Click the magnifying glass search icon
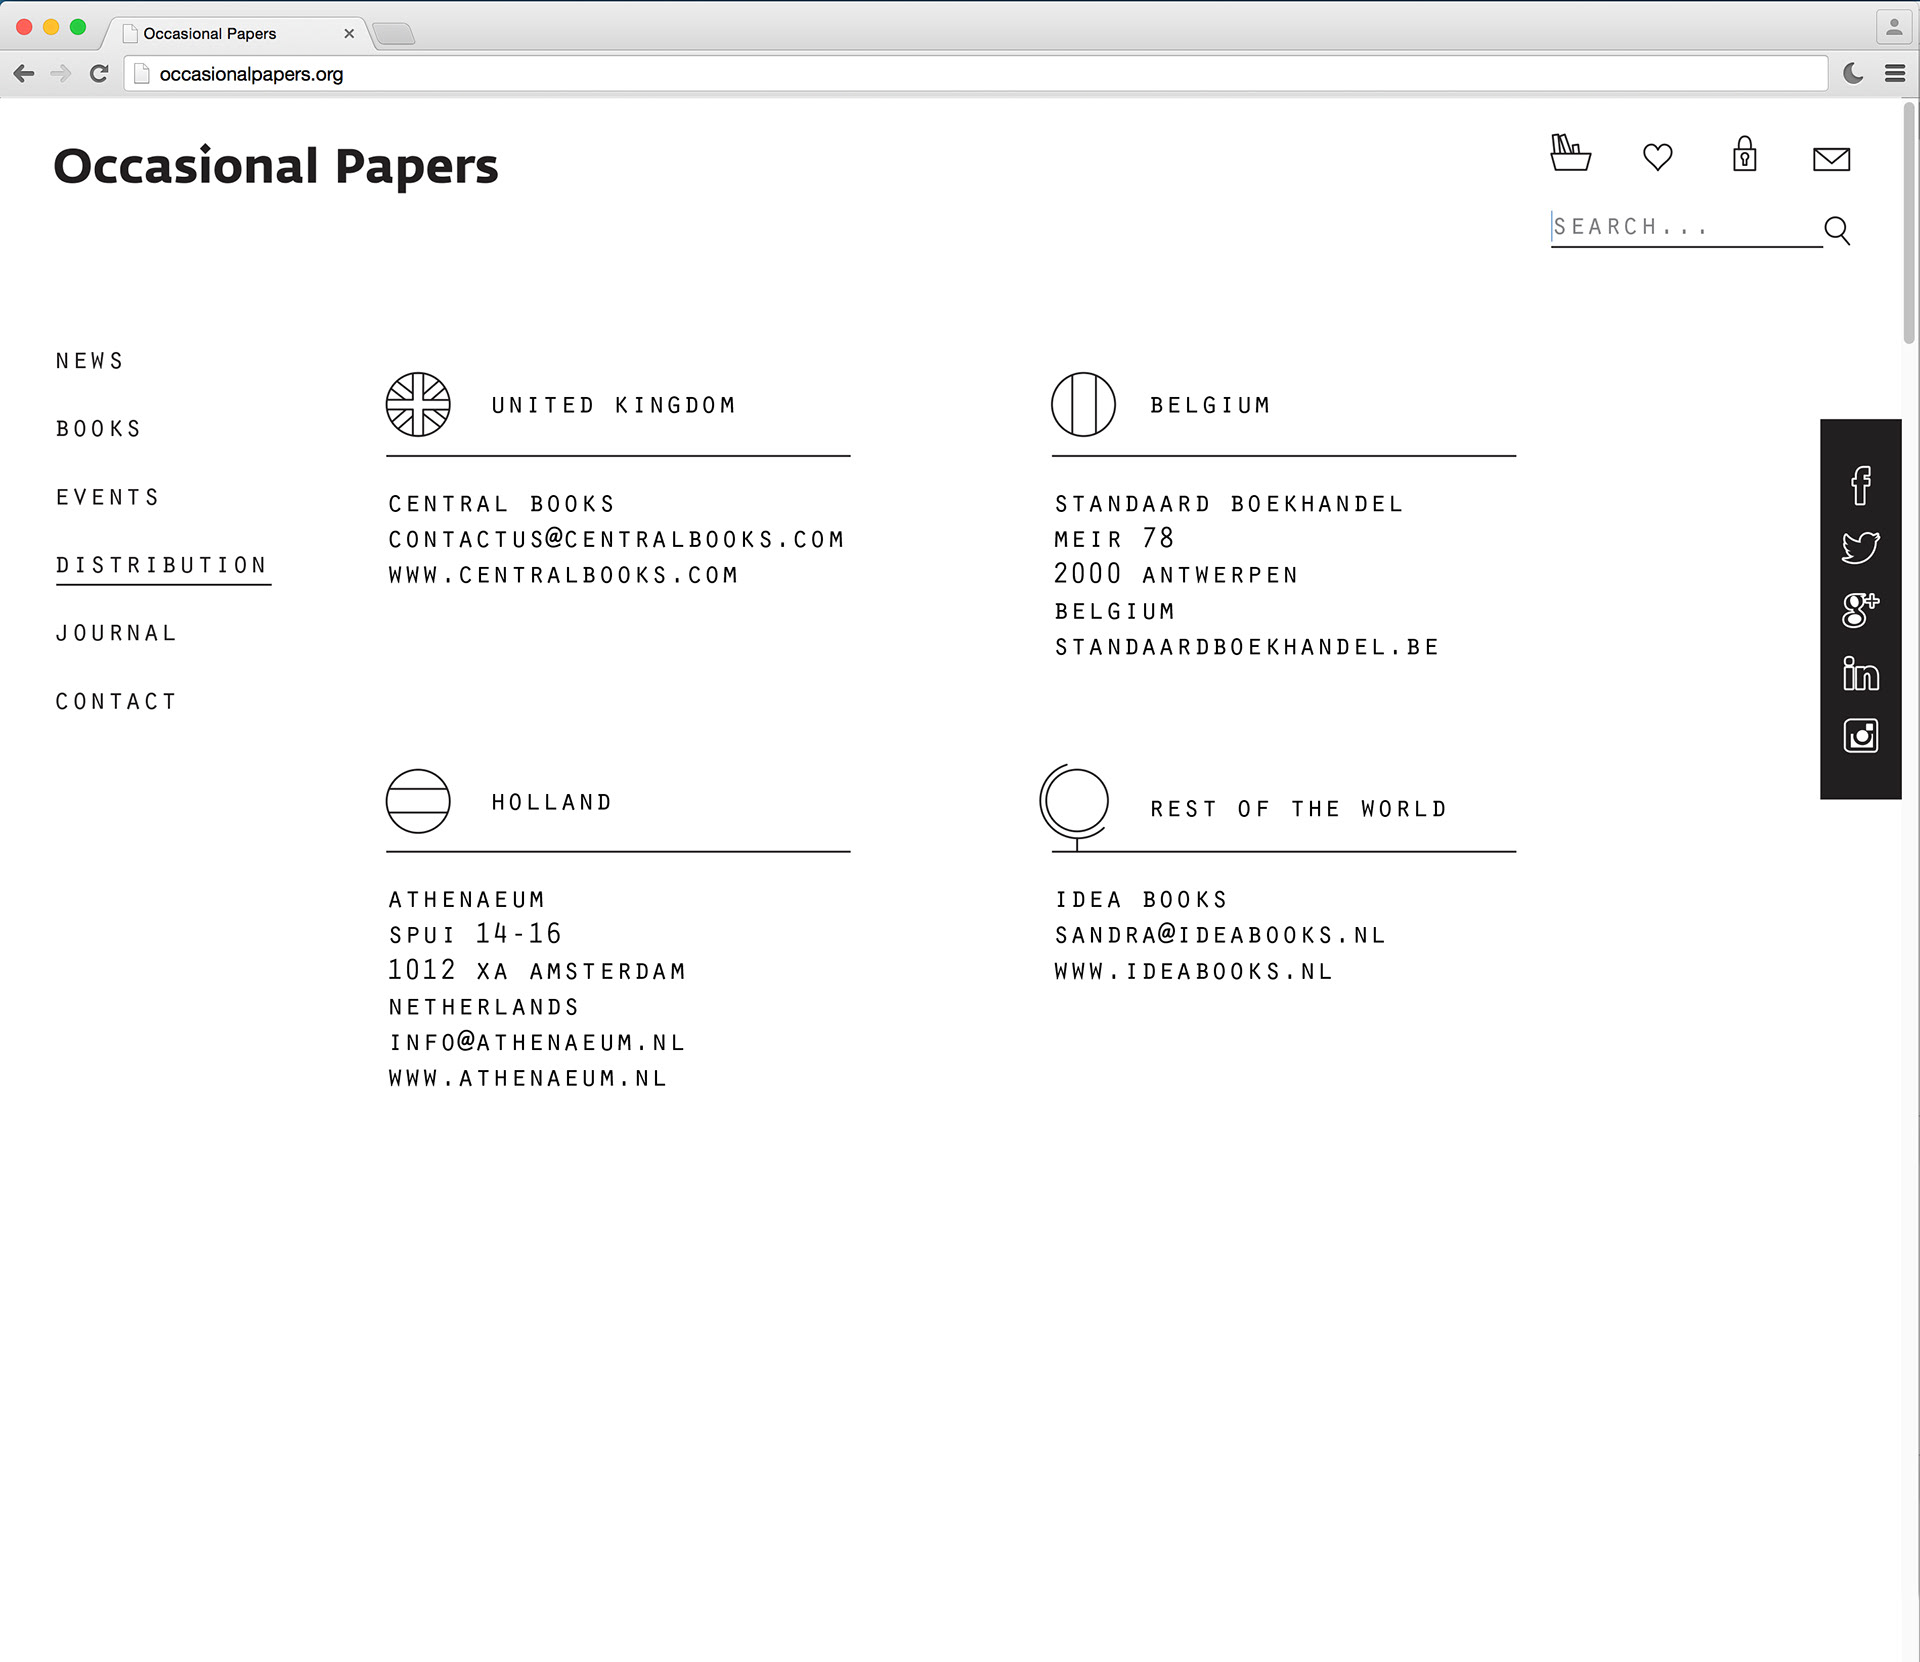This screenshot has width=1920, height=1662. 1837,230
